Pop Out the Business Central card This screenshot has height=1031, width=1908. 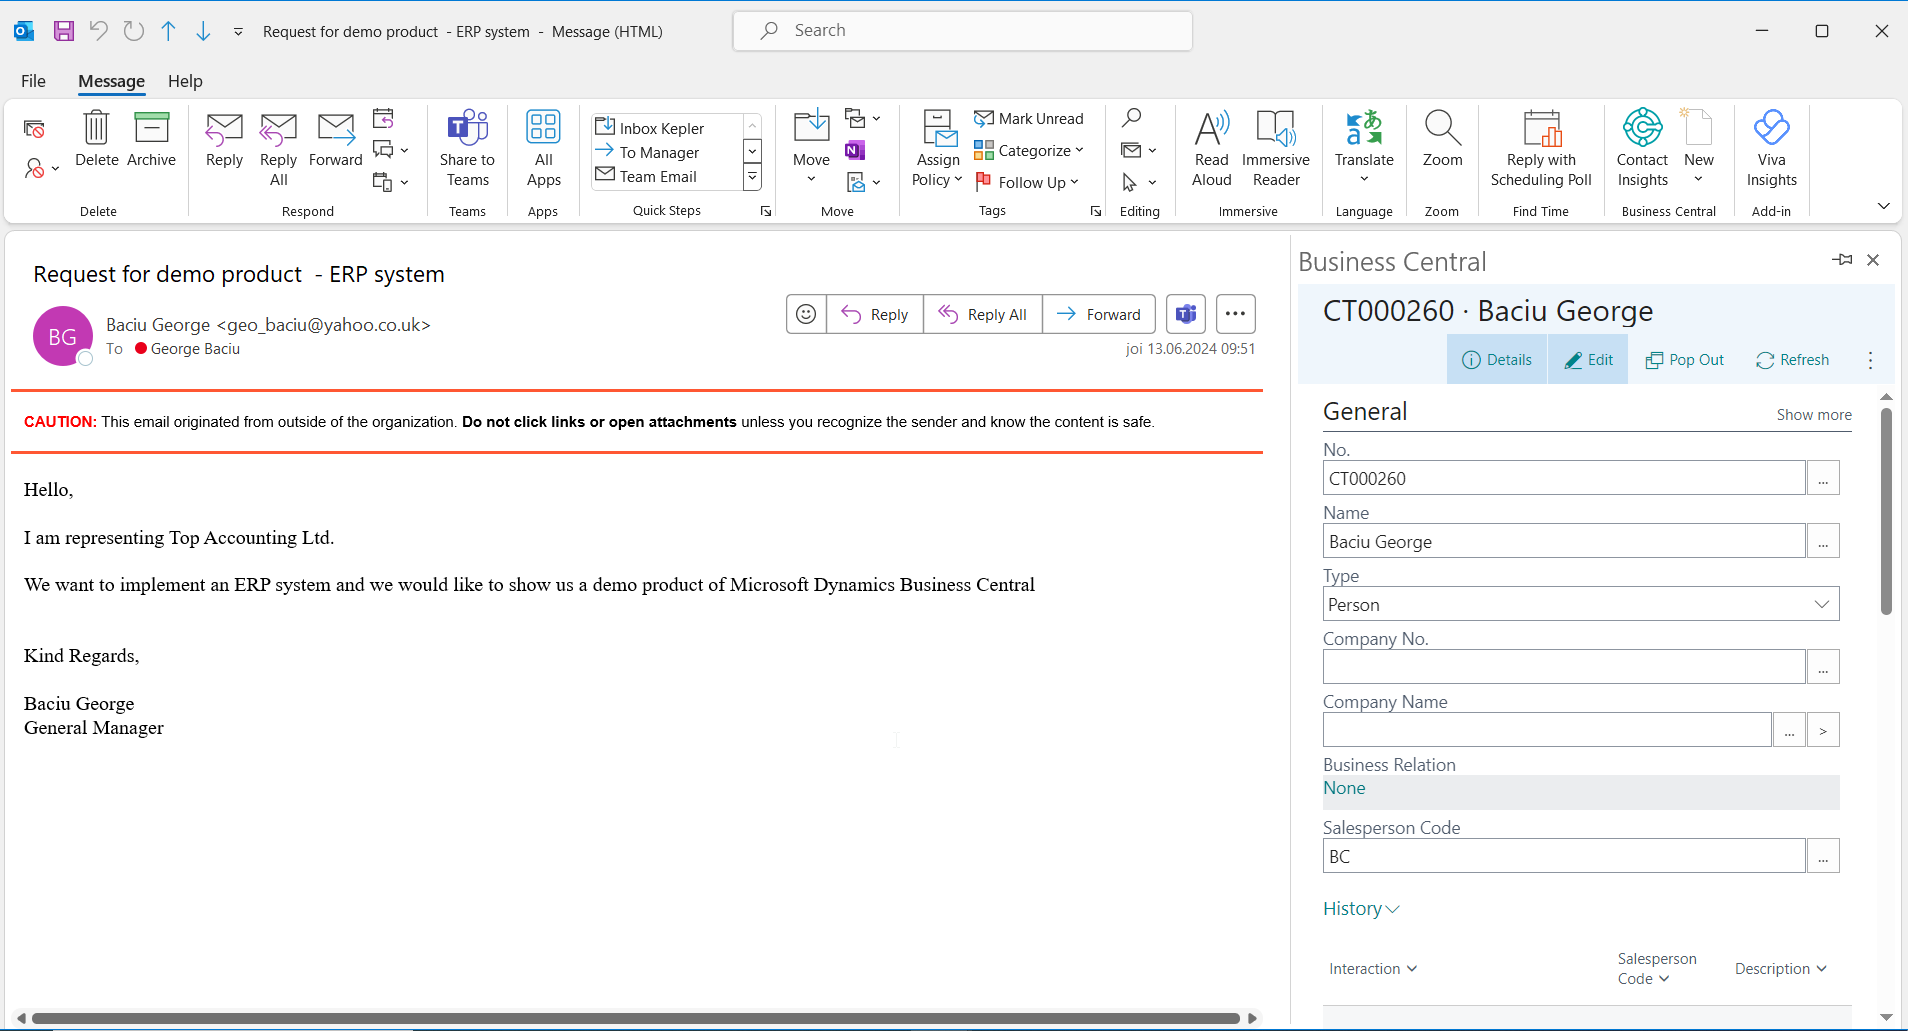coord(1685,360)
